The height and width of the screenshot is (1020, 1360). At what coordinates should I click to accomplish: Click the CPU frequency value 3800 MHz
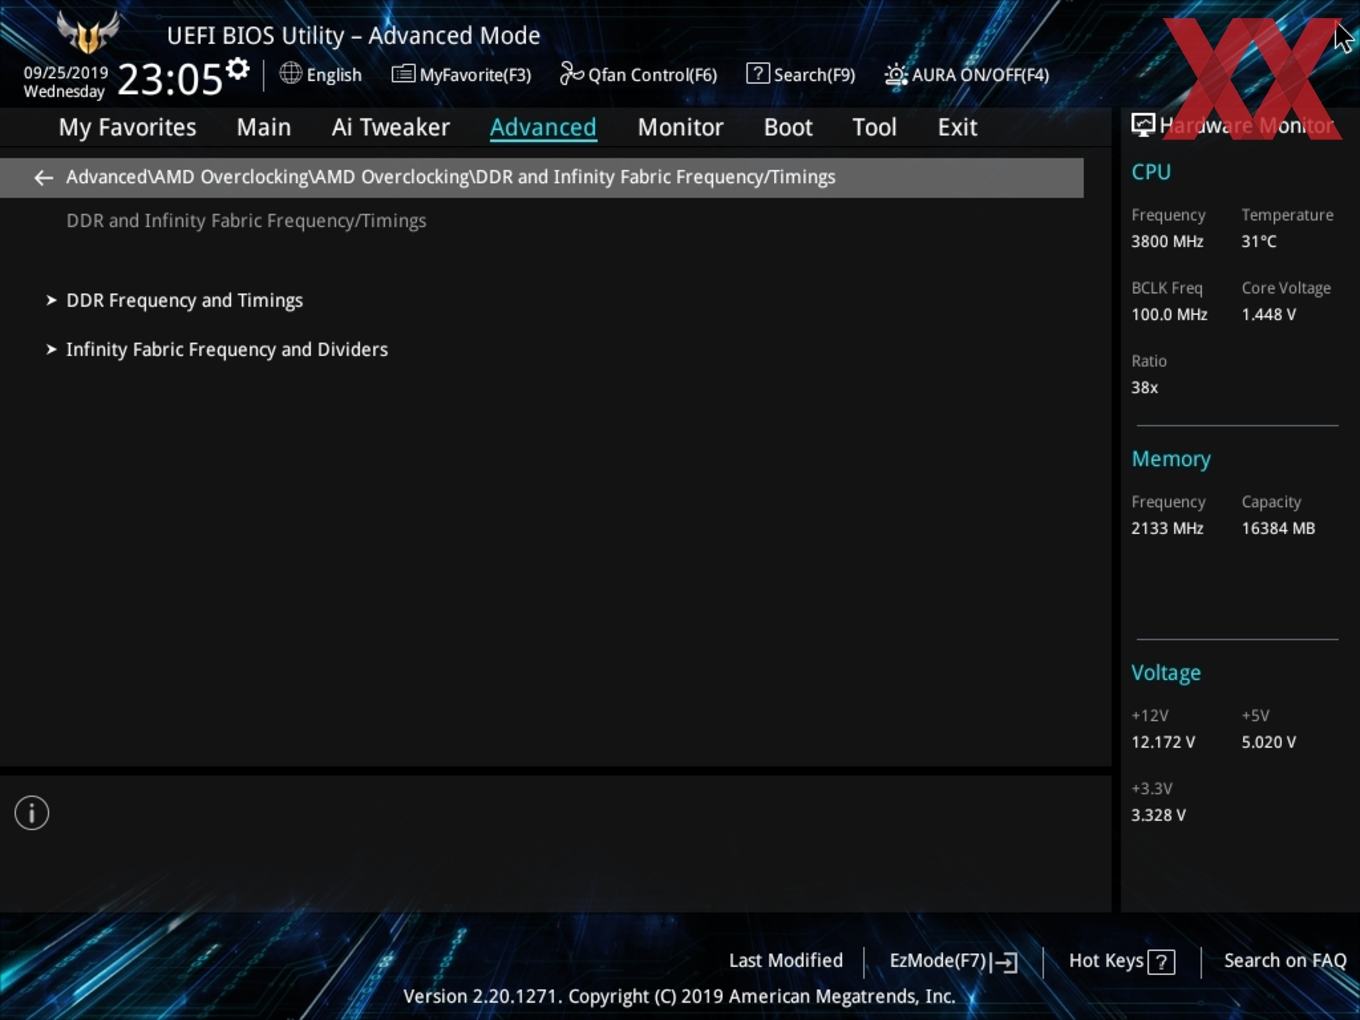click(1167, 241)
